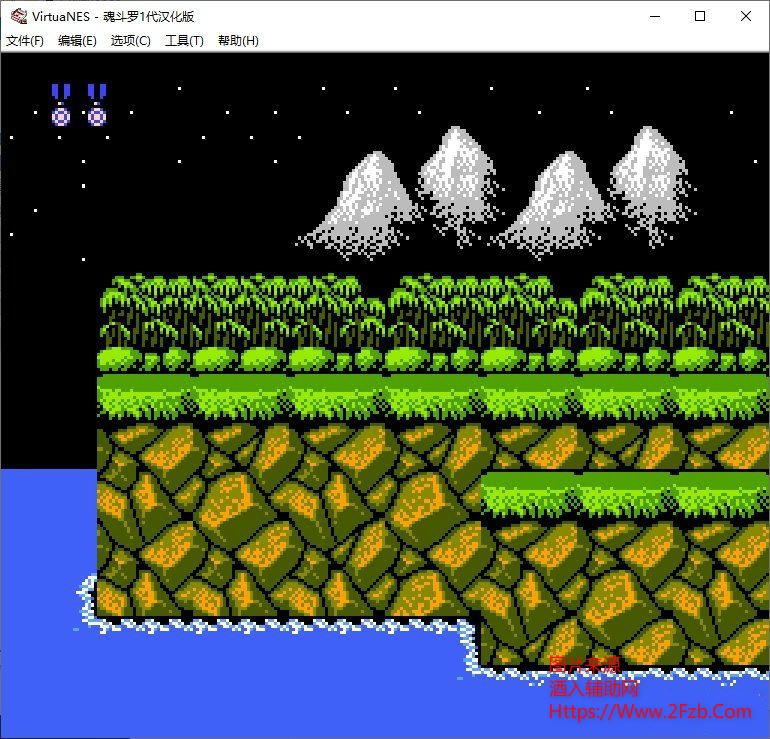Open the 编辑(E) menu
This screenshot has height=739, width=770.
tap(77, 41)
